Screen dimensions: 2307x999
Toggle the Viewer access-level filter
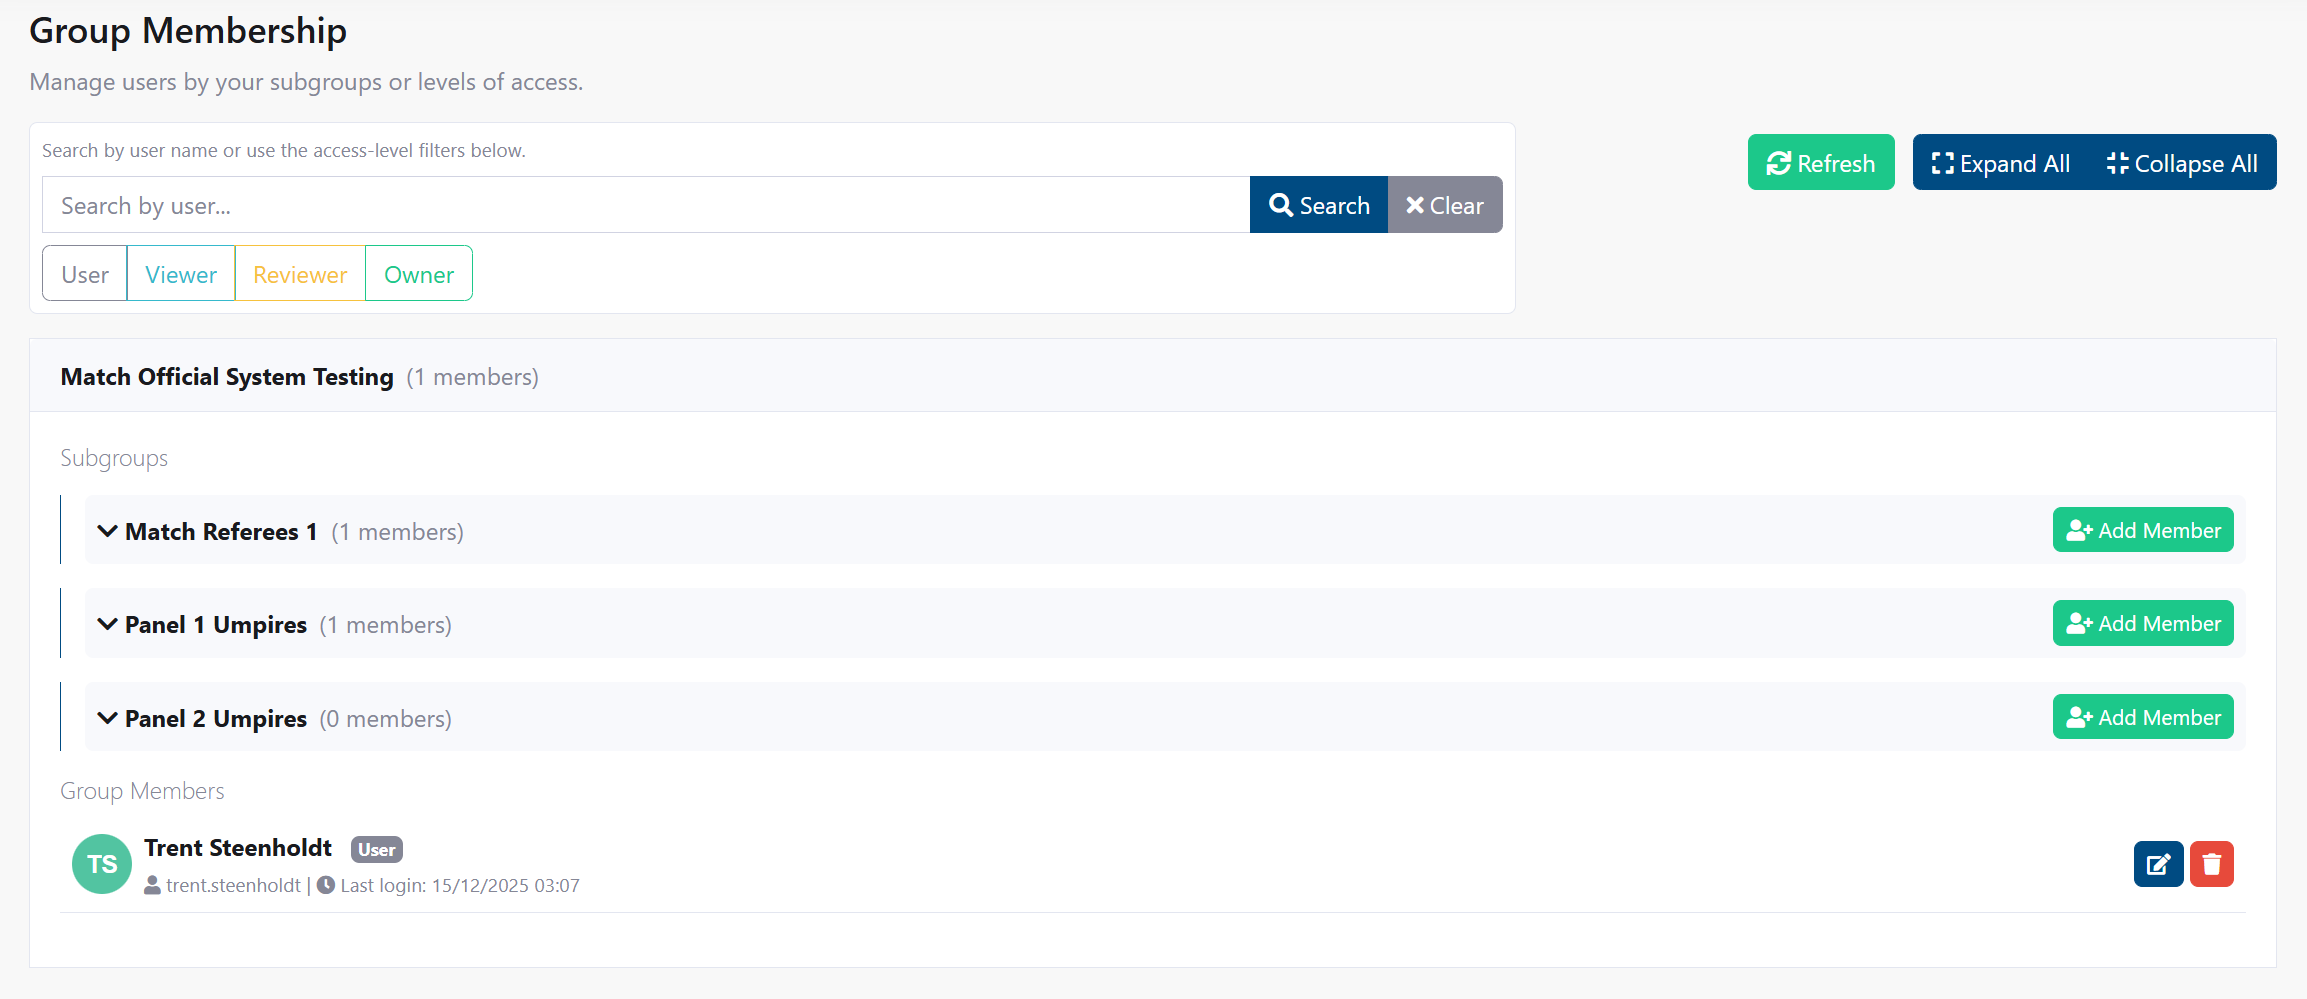tap(180, 273)
